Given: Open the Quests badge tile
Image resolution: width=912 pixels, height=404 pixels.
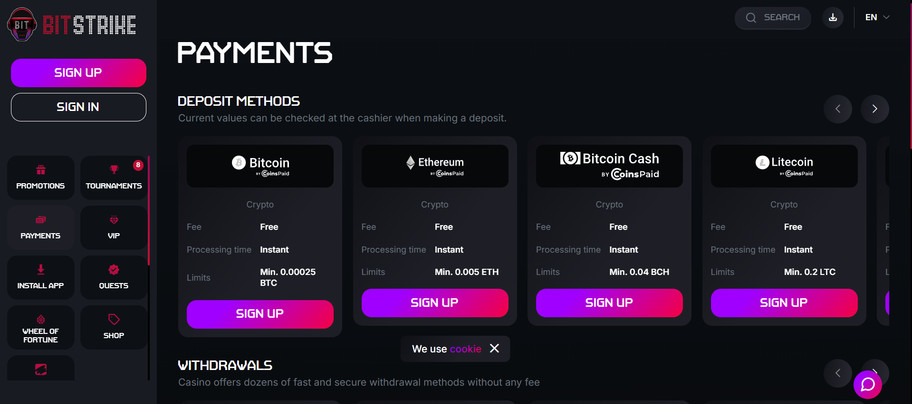Looking at the screenshot, I should click(113, 277).
